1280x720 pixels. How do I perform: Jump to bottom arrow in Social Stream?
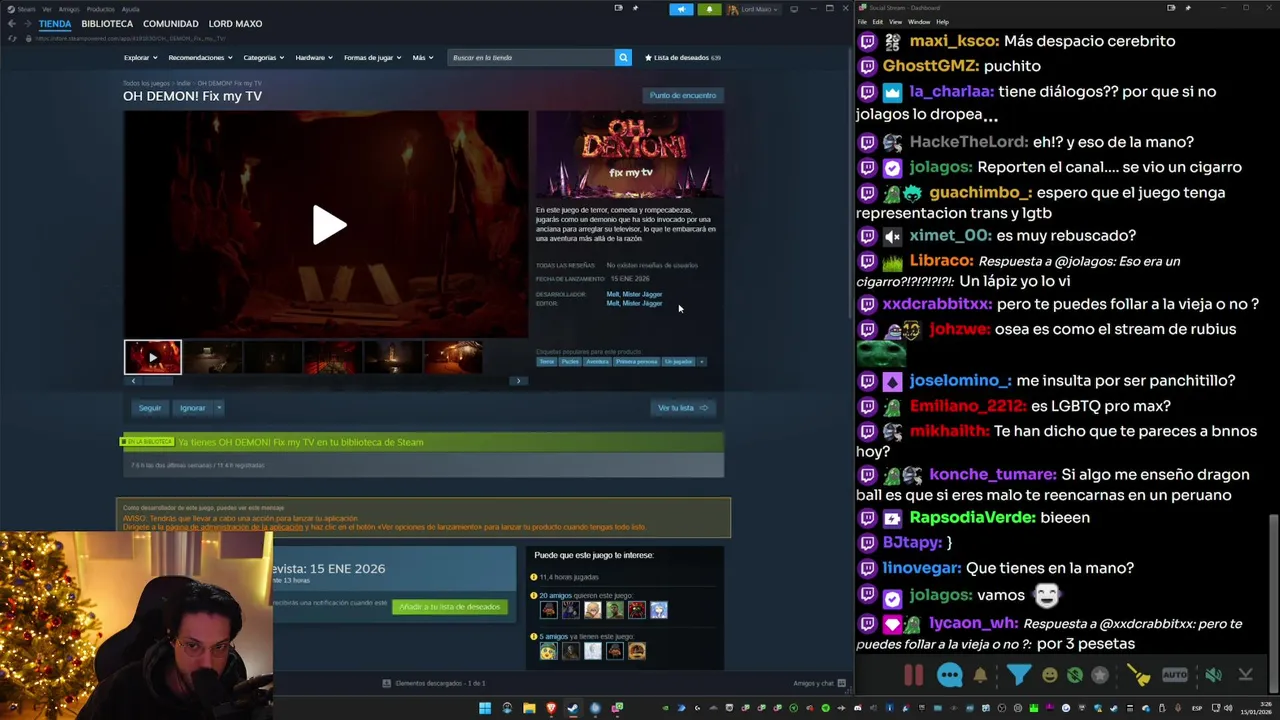(1245, 675)
